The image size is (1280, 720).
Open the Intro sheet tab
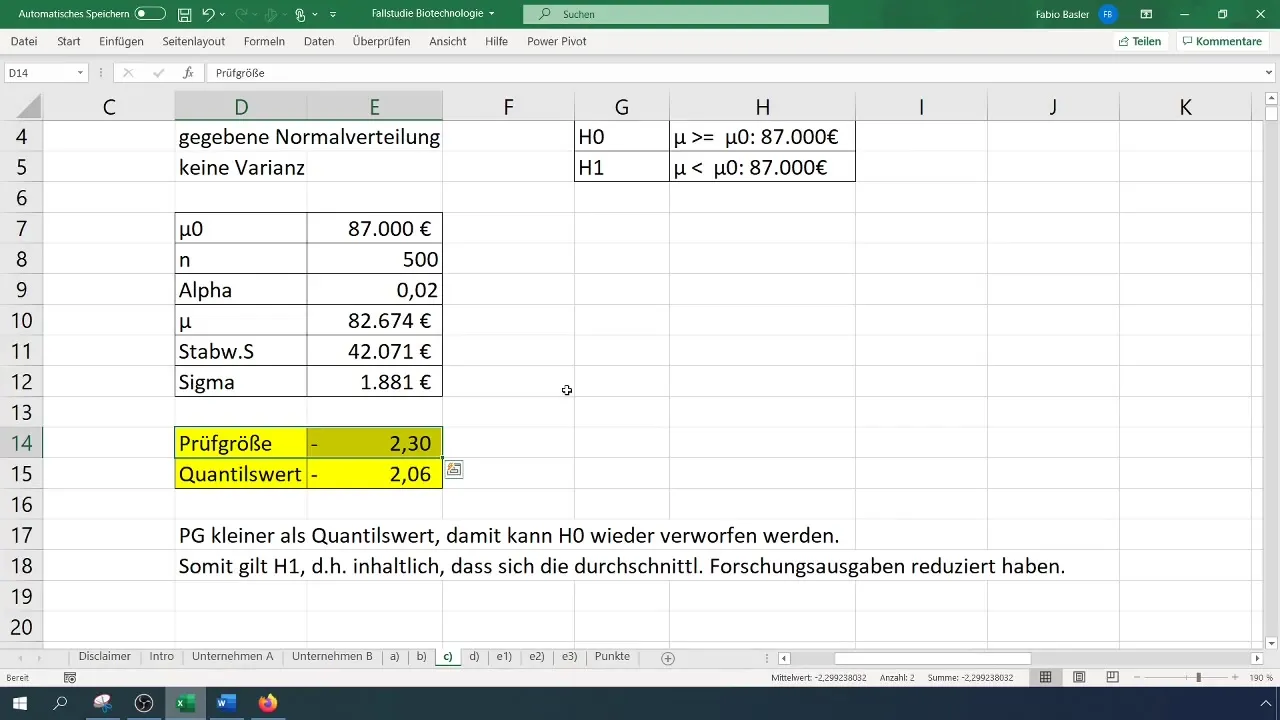pyautogui.click(x=162, y=657)
